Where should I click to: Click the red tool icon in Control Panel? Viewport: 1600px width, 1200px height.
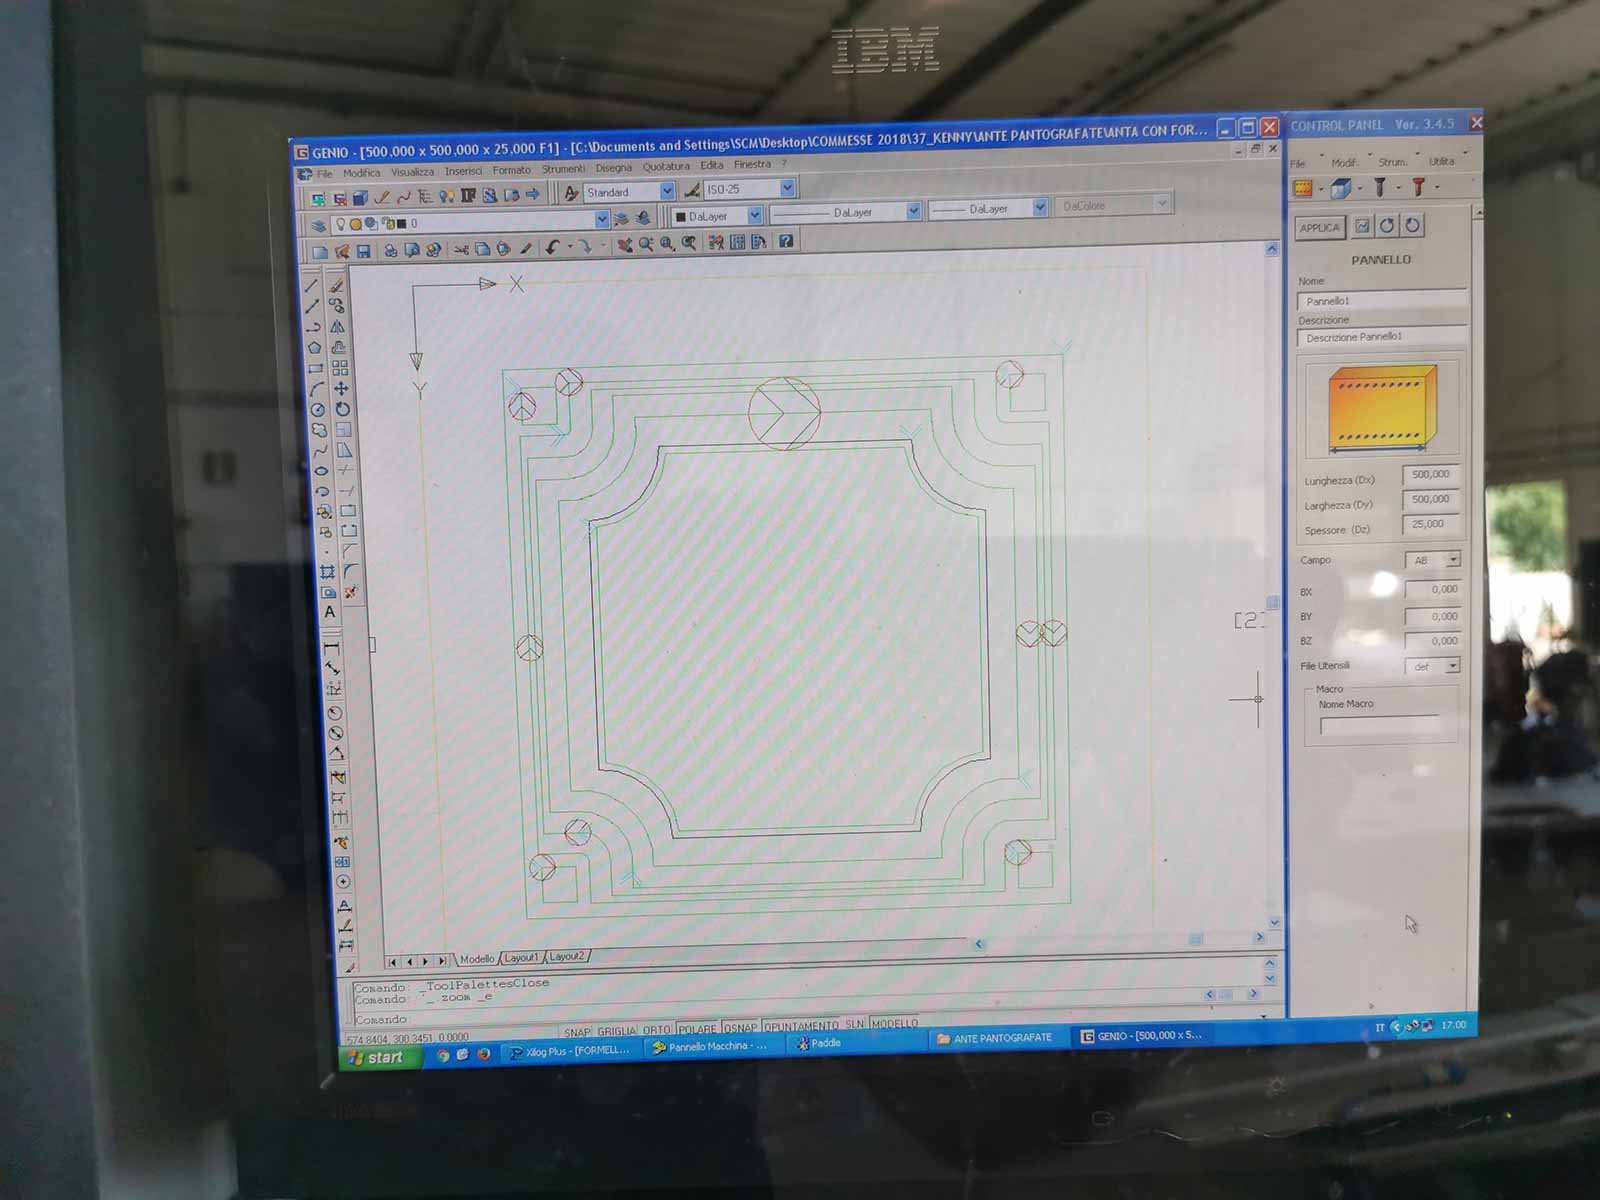click(x=1418, y=187)
